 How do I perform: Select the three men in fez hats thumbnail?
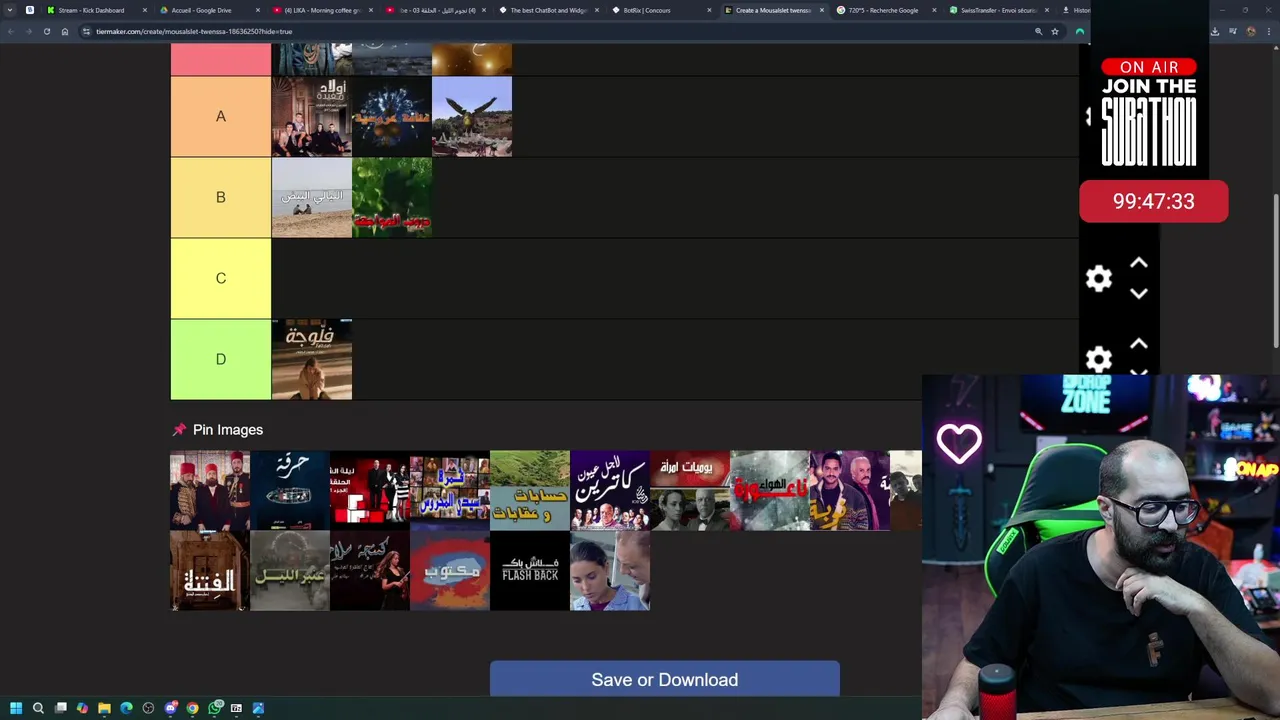[210, 490]
